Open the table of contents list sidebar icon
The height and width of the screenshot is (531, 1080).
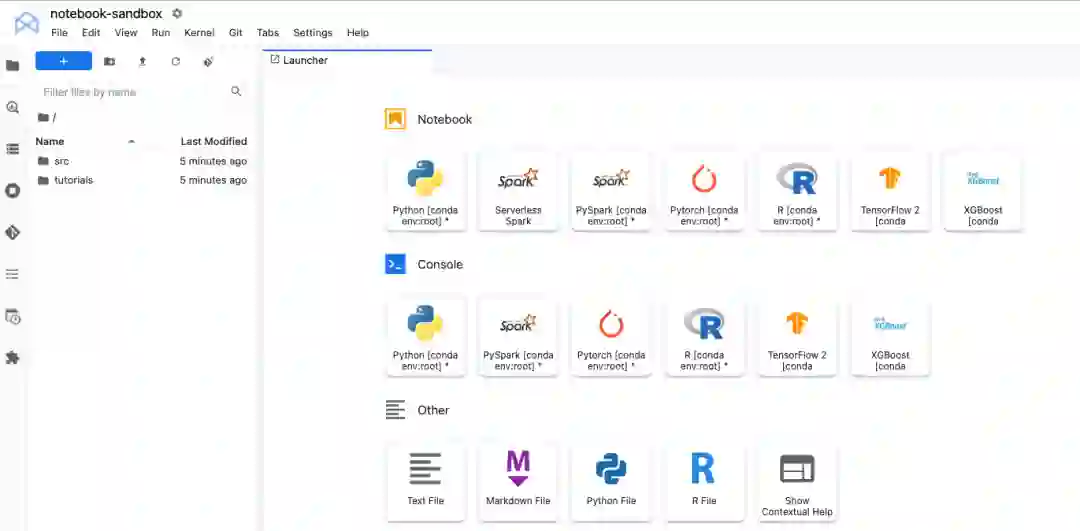[12, 149]
